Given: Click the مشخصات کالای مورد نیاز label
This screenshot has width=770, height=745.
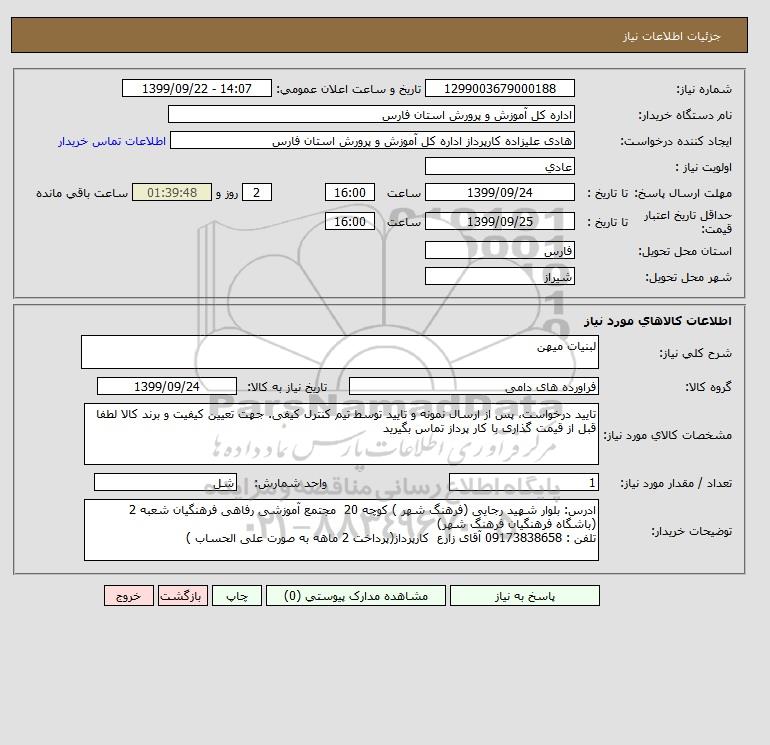Looking at the screenshot, I should (x=668, y=435).
